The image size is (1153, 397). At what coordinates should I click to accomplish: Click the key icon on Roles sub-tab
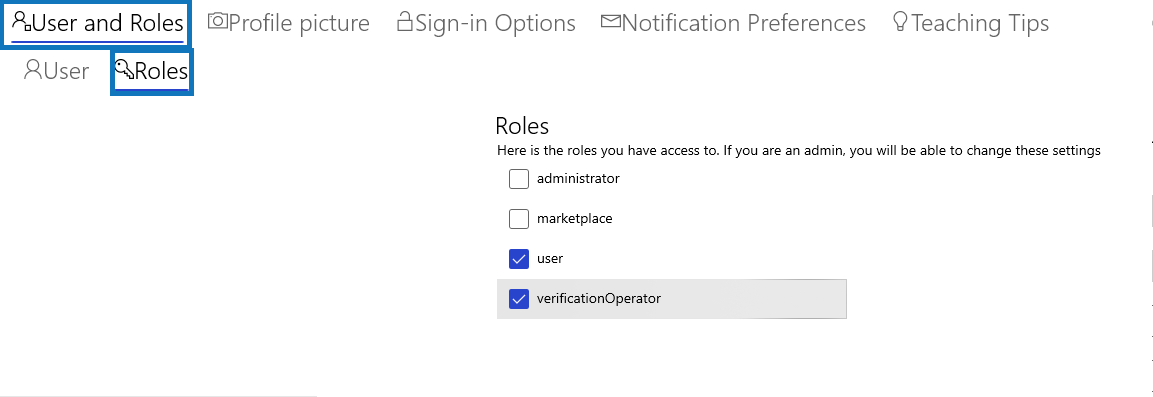(x=125, y=69)
